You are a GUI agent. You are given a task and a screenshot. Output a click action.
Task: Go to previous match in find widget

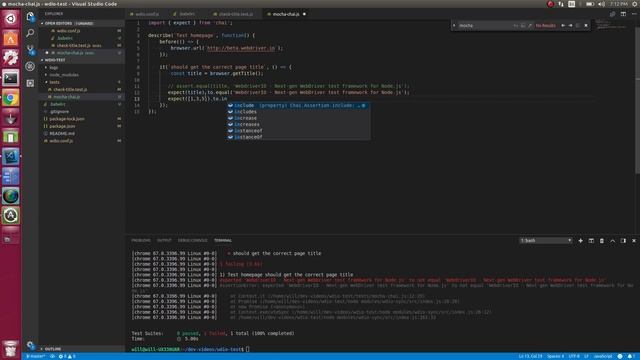tap(563, 25)
